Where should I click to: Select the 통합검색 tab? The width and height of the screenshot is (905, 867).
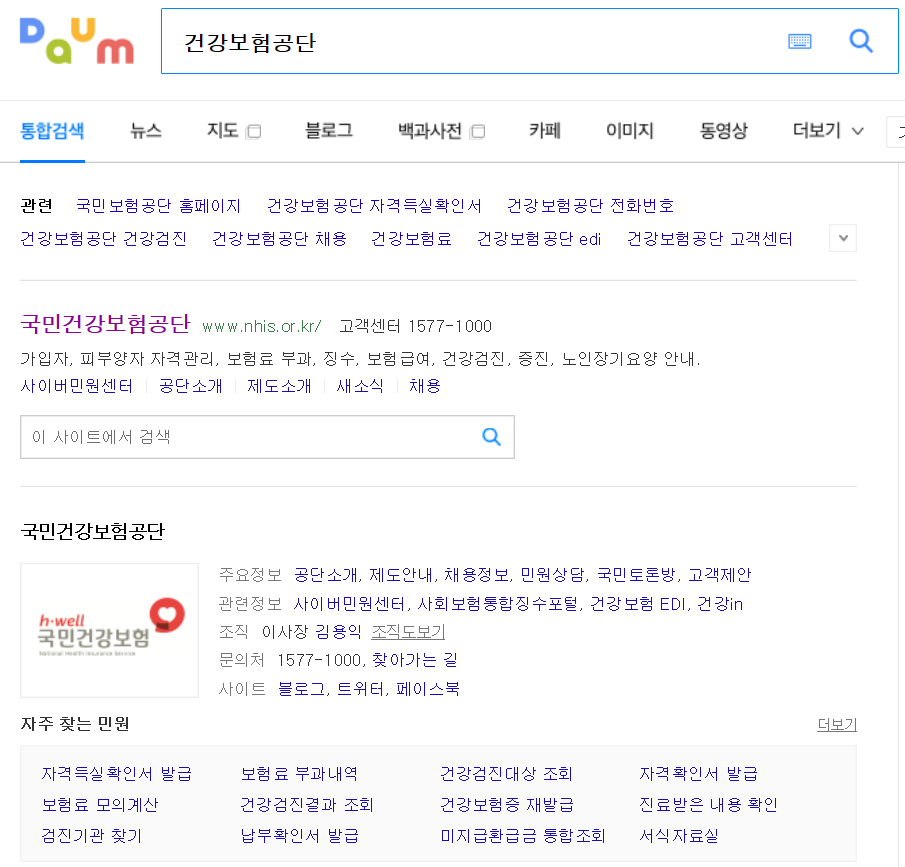52,130
